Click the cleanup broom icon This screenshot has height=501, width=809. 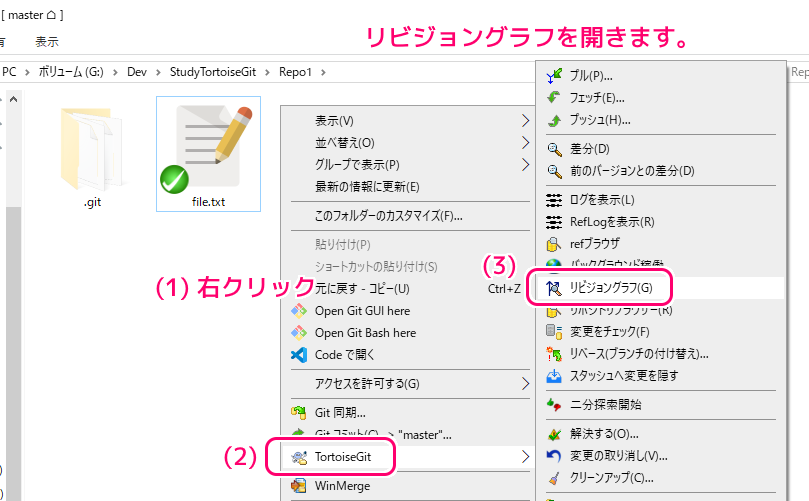(554, 478)
